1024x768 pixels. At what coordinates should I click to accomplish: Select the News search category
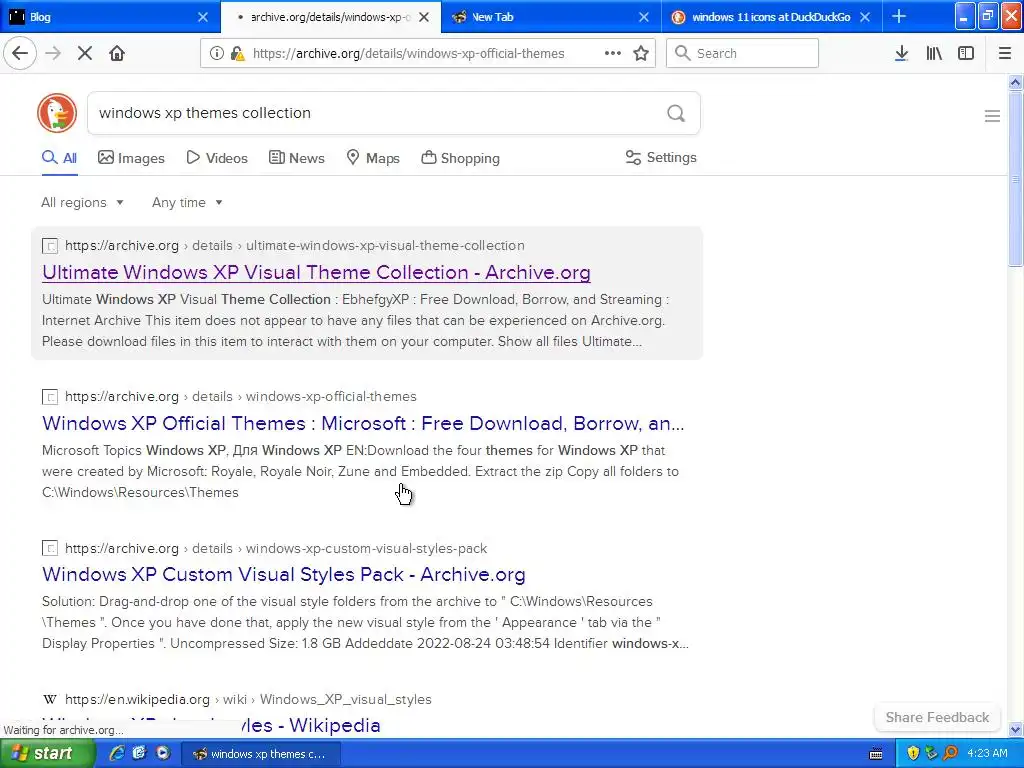click(x=296, y=158)
